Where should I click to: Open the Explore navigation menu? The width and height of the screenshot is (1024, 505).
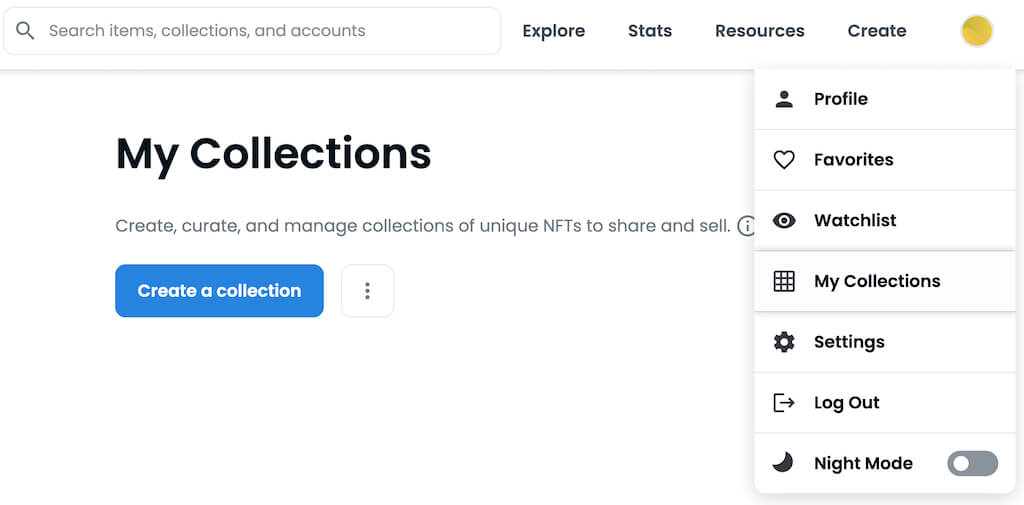coord(553,31)
